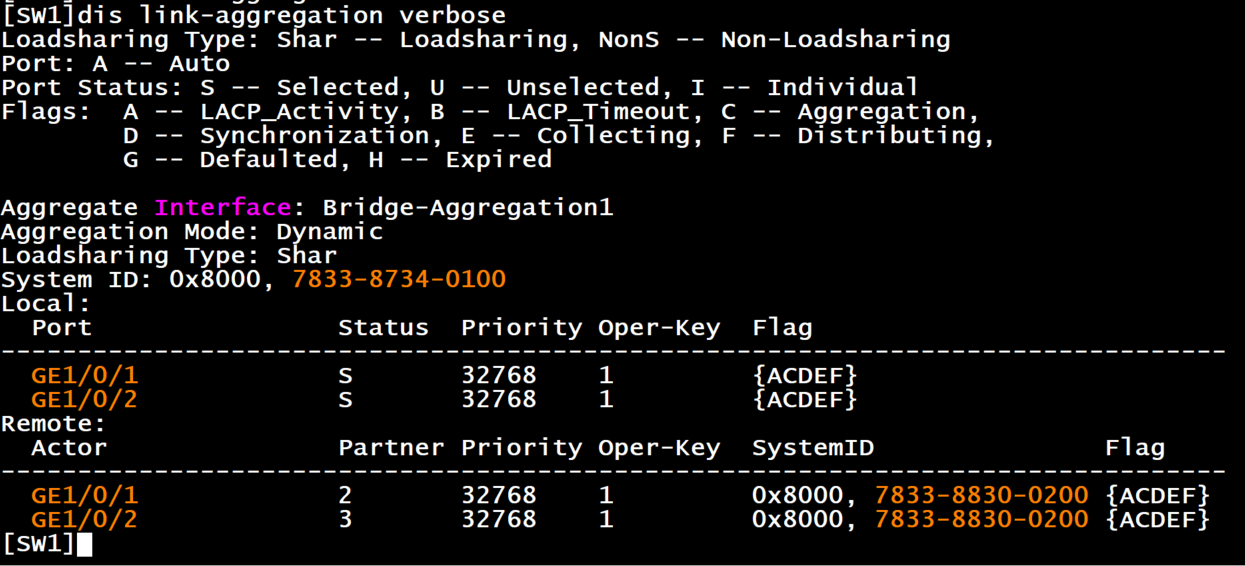Viewport: 1245px width, 566px height.
Task: Click the [SW1] prompt cursor at bottom
Action: click(84, 545)
